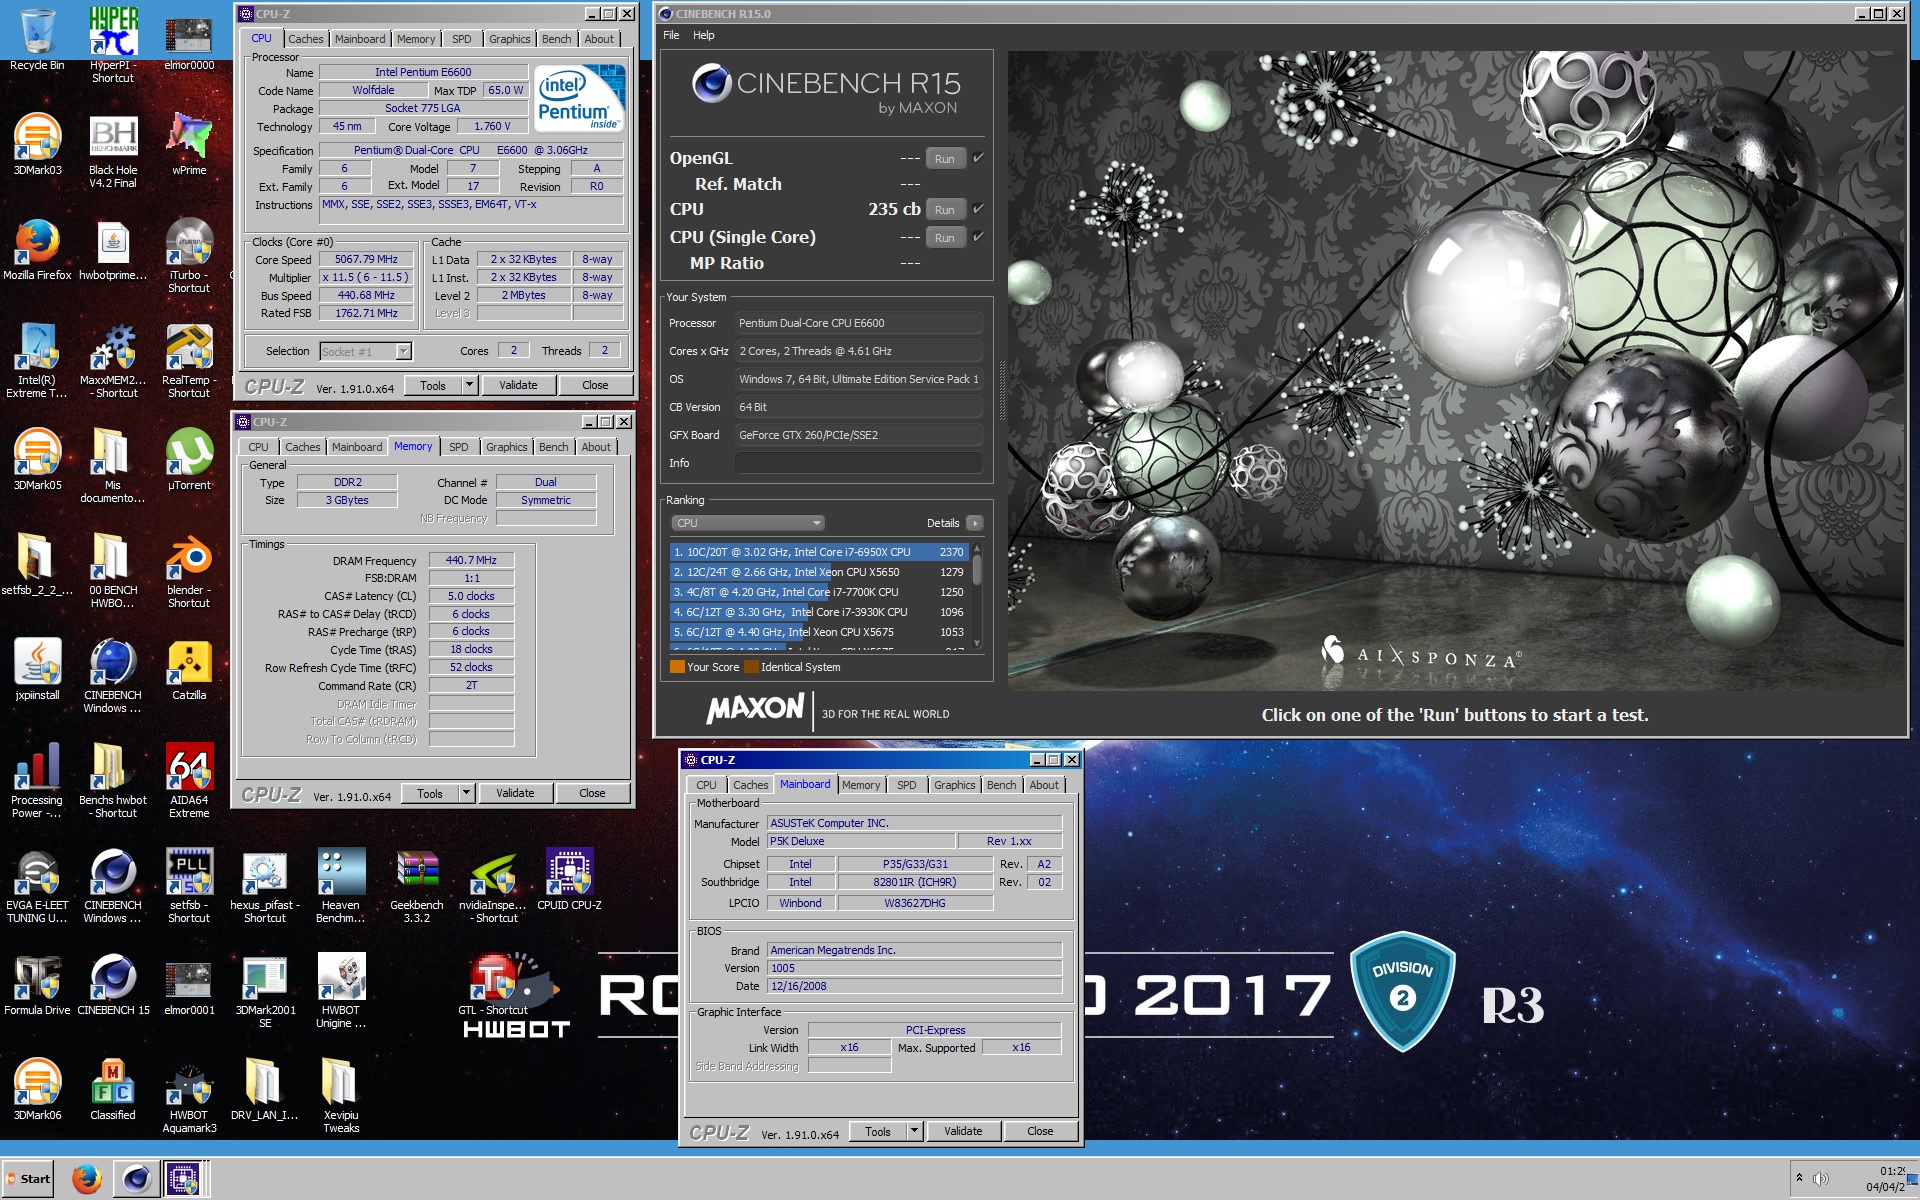The width and height of the screenshot is (1920, 1200).
Task: Open CINEBENCH 15 desktop icon
Action: point(113,985)
